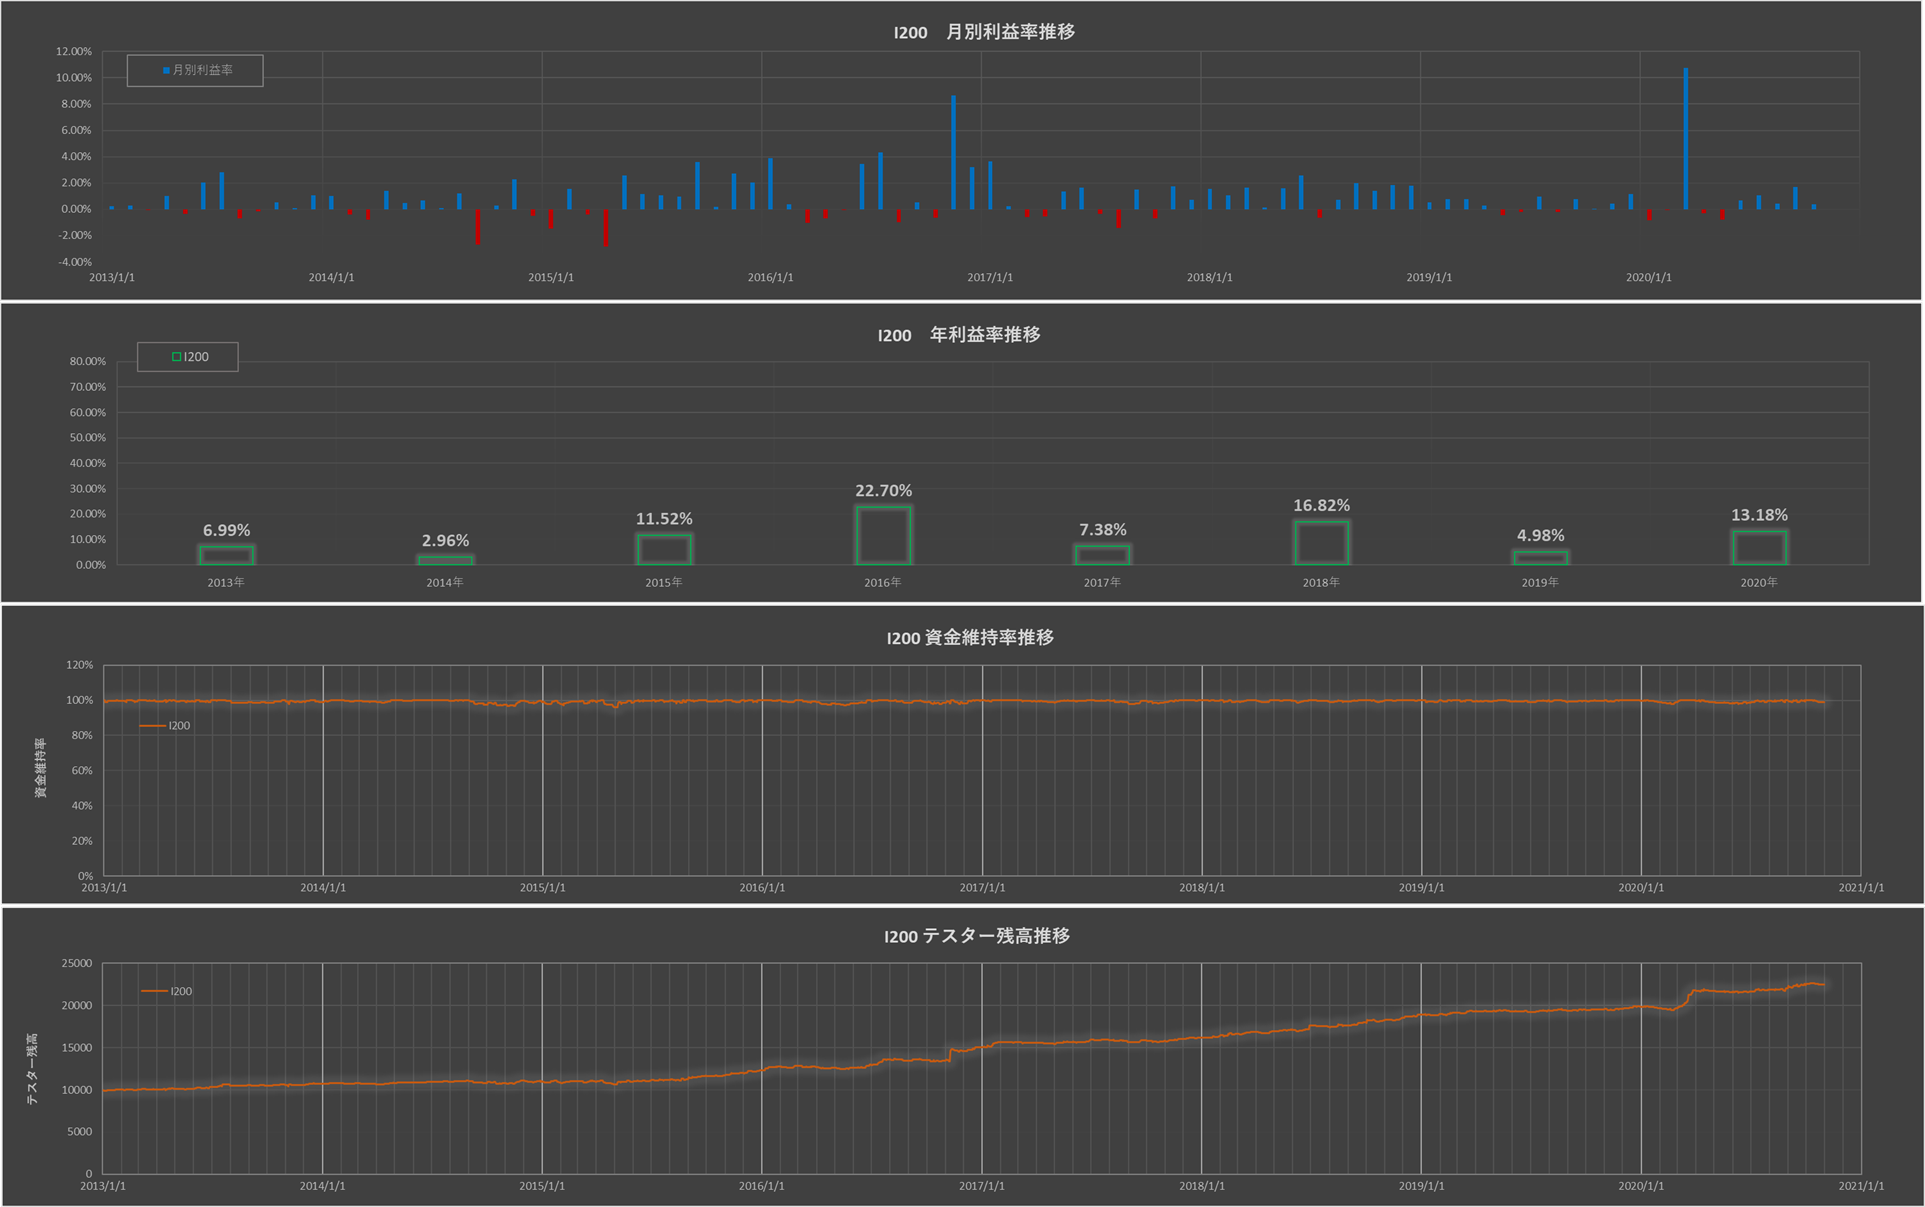The width and height of the screenshot is (1925, 1207).
Task: Click I200 legend in margin-rate chart
Action: pos(166,726)
